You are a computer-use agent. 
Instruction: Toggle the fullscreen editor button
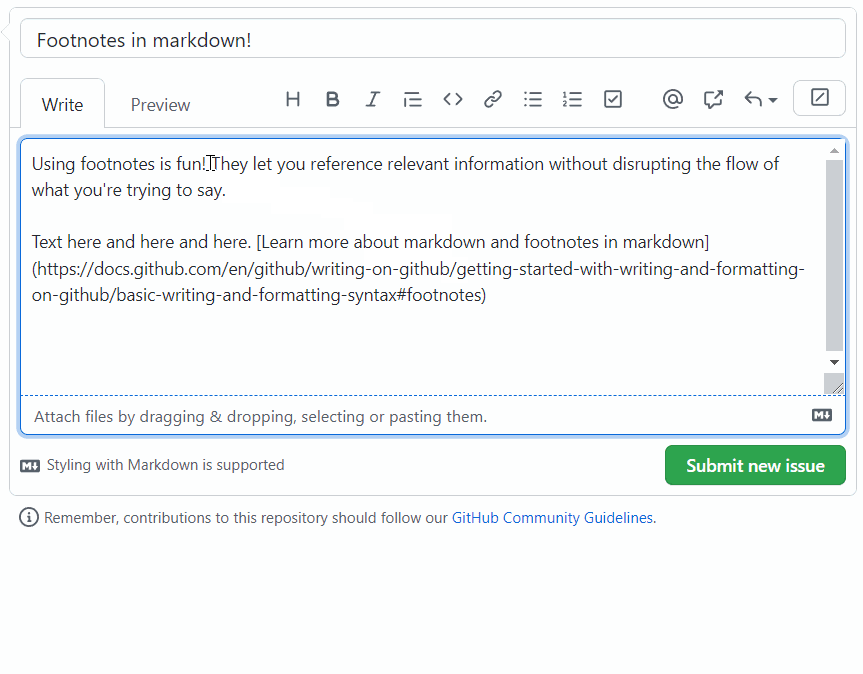pyautogui.click(x=819, y=98)
